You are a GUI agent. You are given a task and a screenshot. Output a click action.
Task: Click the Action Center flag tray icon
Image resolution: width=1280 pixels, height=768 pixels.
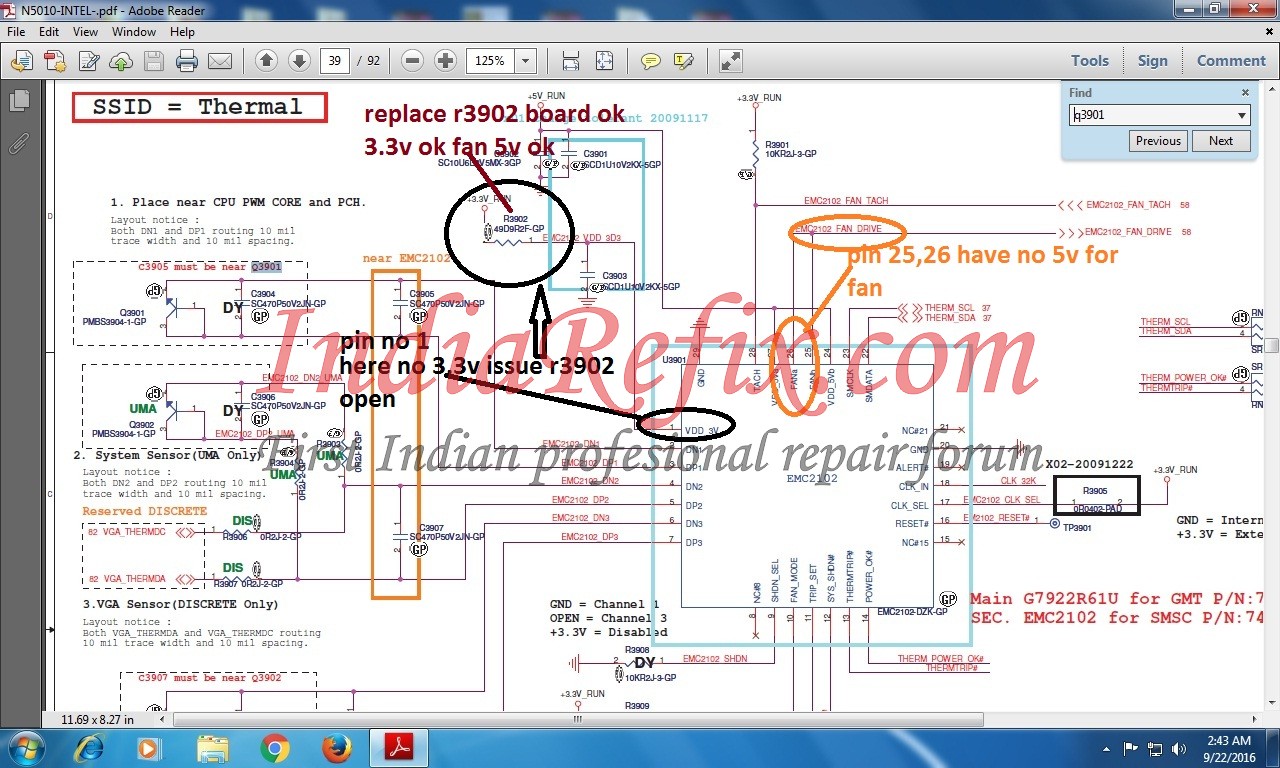[x=1131, y=748]
